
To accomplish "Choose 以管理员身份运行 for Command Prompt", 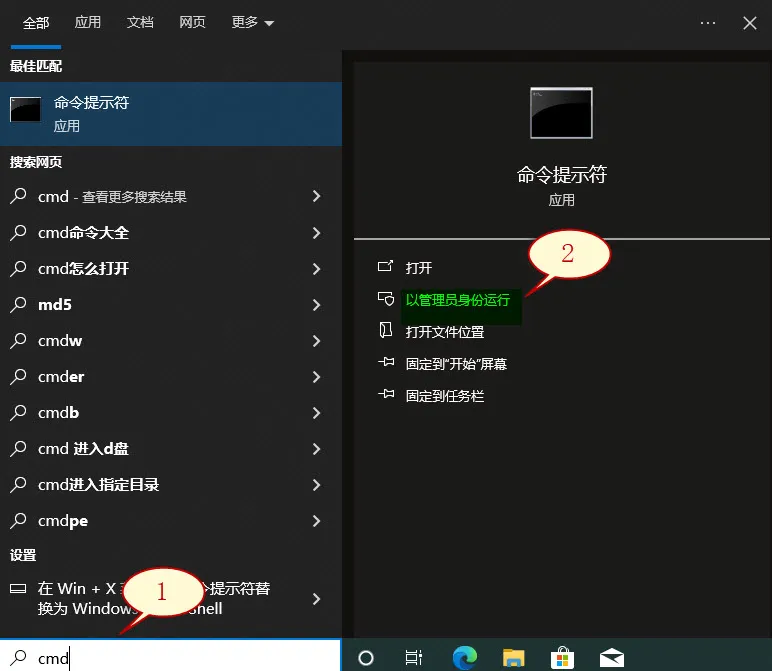I will tap(457, 300).
